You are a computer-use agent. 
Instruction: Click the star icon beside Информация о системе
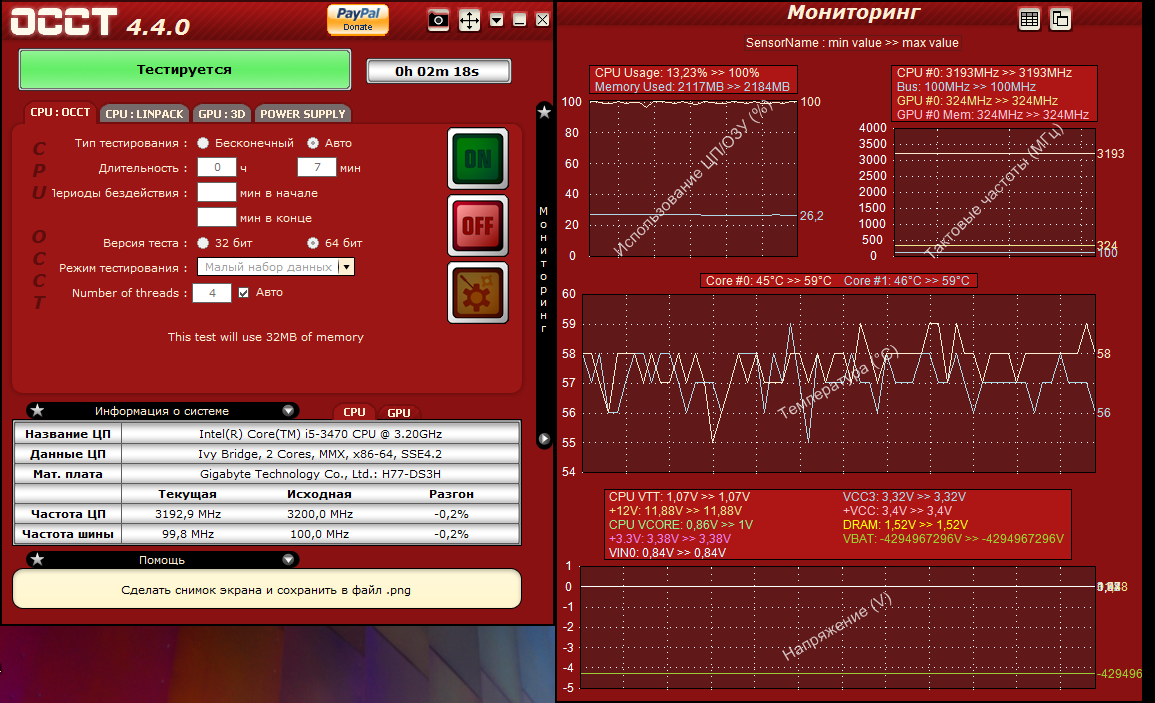coord(38,410)
